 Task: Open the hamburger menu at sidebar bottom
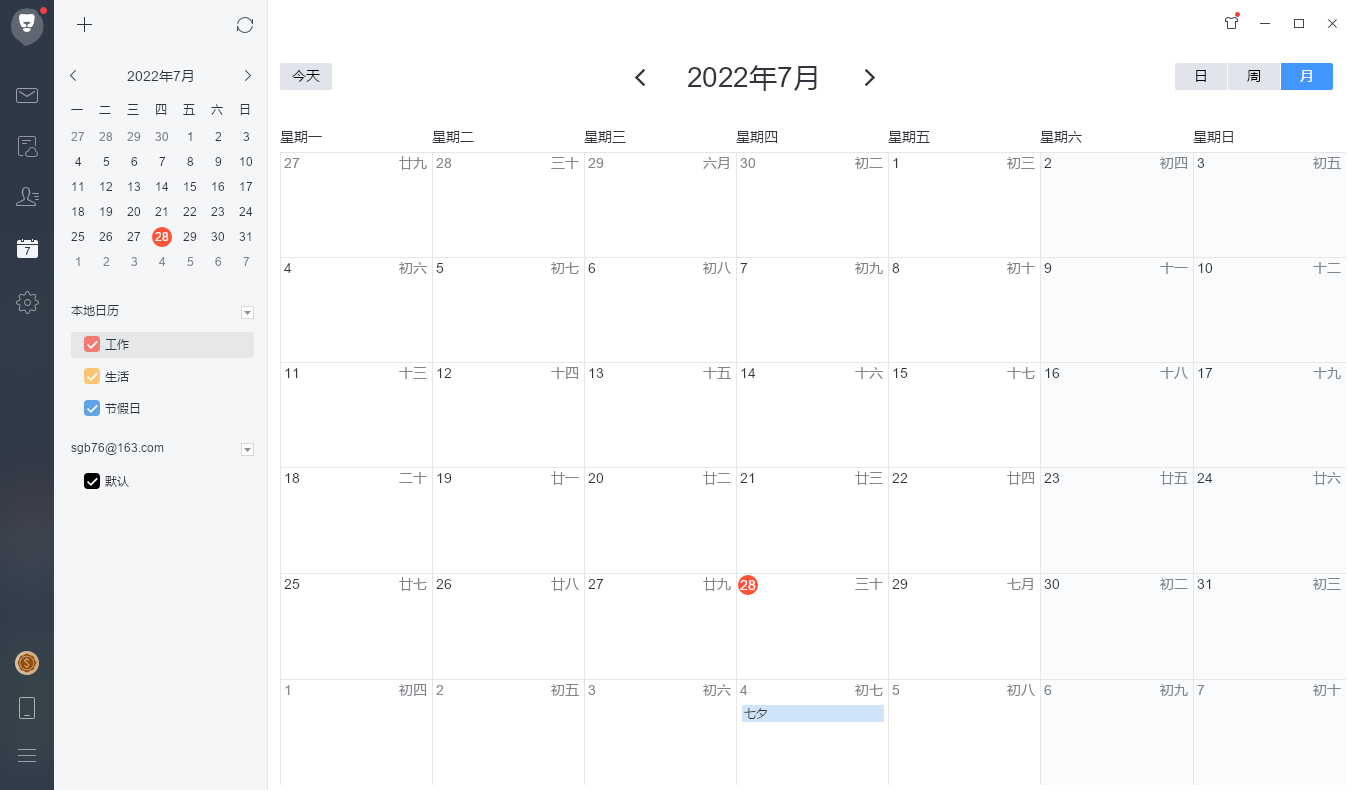(27, 756)
